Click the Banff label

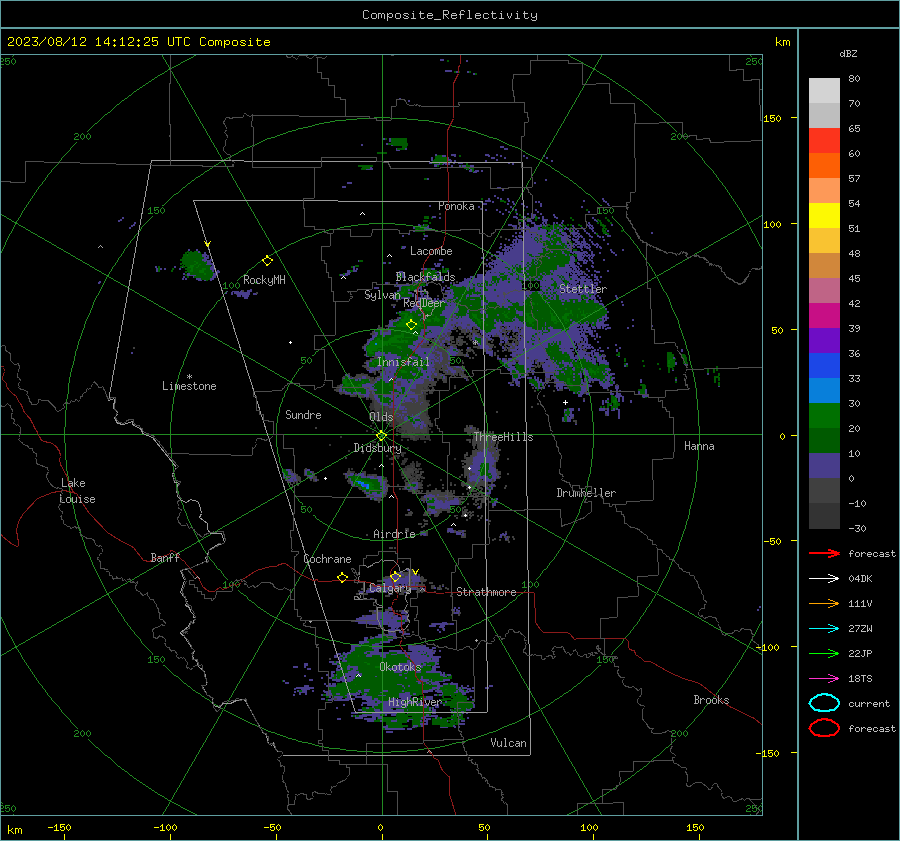(x=165, y=557)
